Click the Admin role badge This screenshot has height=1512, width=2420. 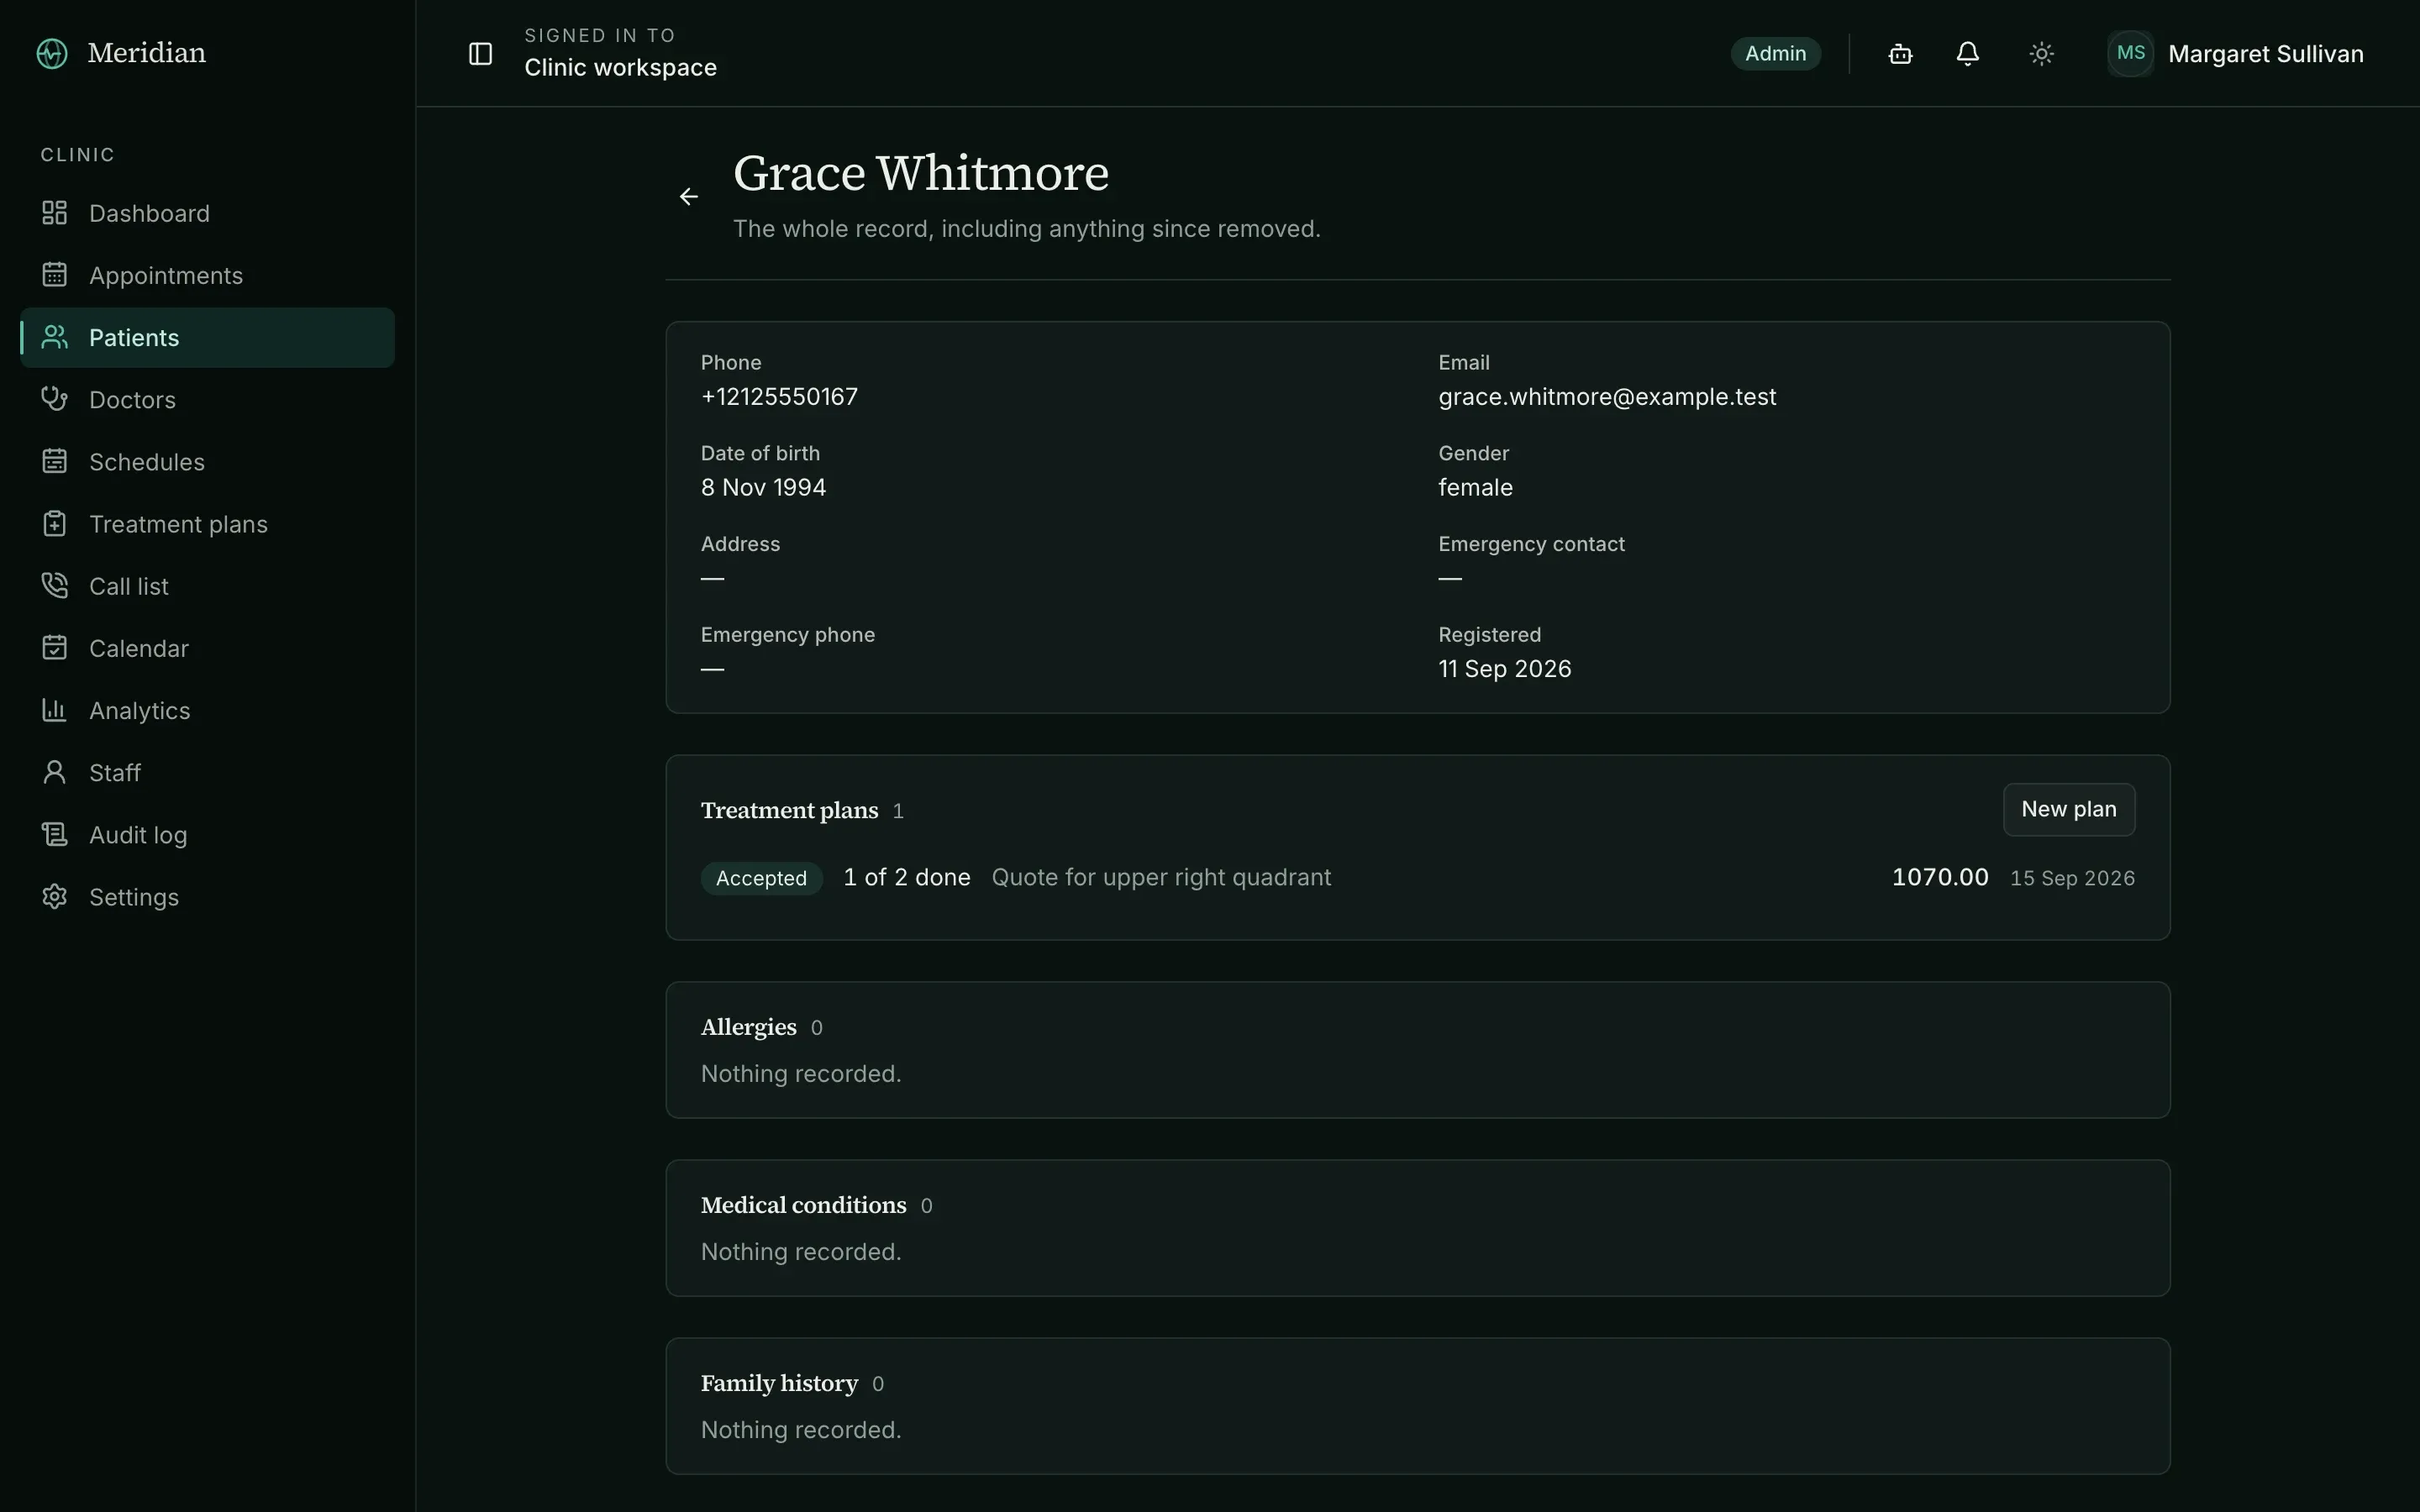point(1775,53)
